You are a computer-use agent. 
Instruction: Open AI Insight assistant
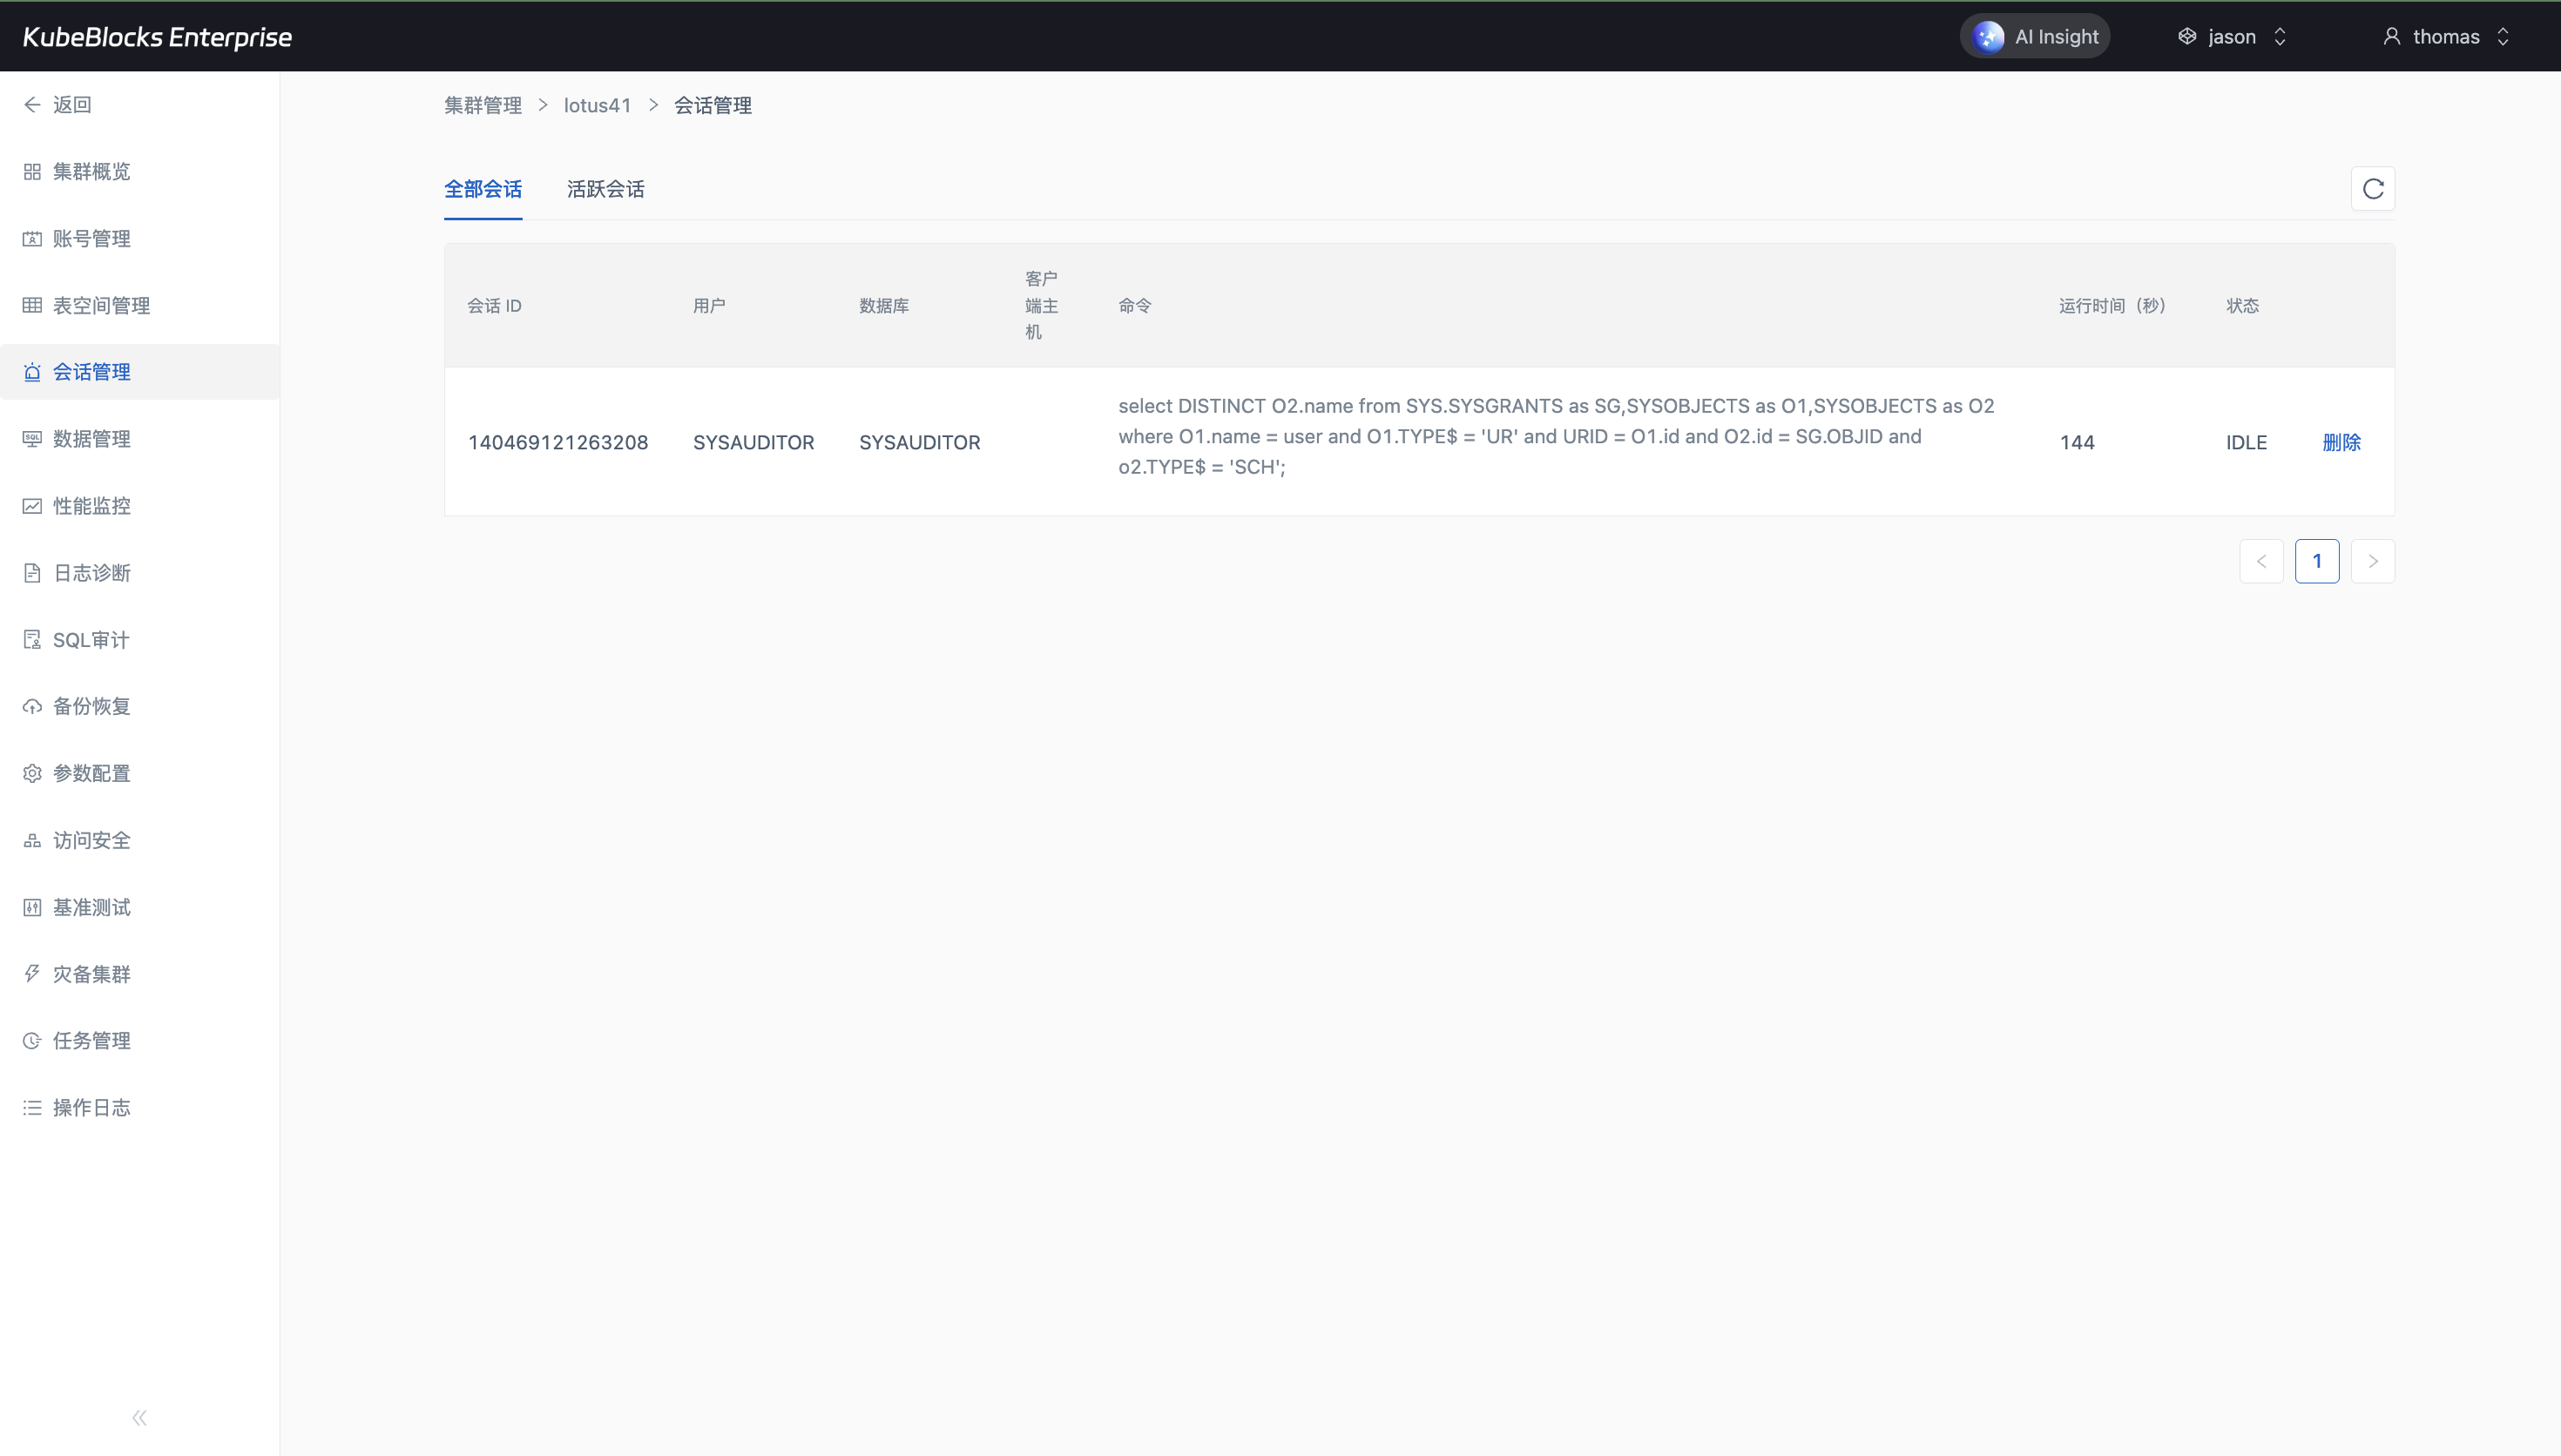(2034, 37)
